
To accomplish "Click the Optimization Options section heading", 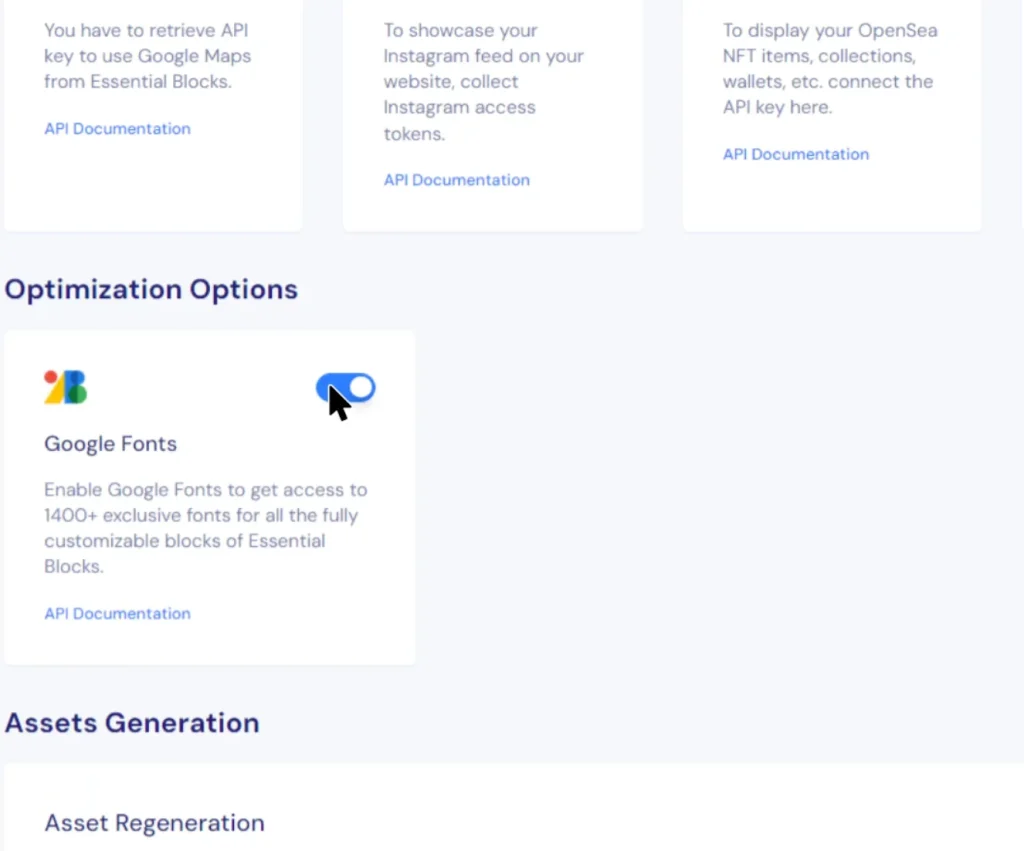I will click(x=150, y=289).
